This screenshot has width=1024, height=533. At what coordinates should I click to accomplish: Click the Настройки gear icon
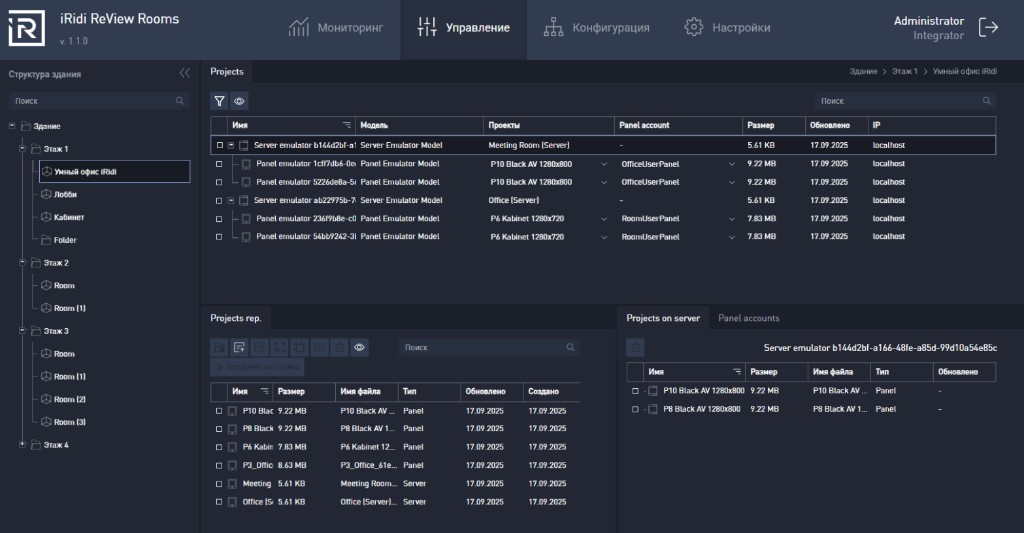[x=694, y=27]
